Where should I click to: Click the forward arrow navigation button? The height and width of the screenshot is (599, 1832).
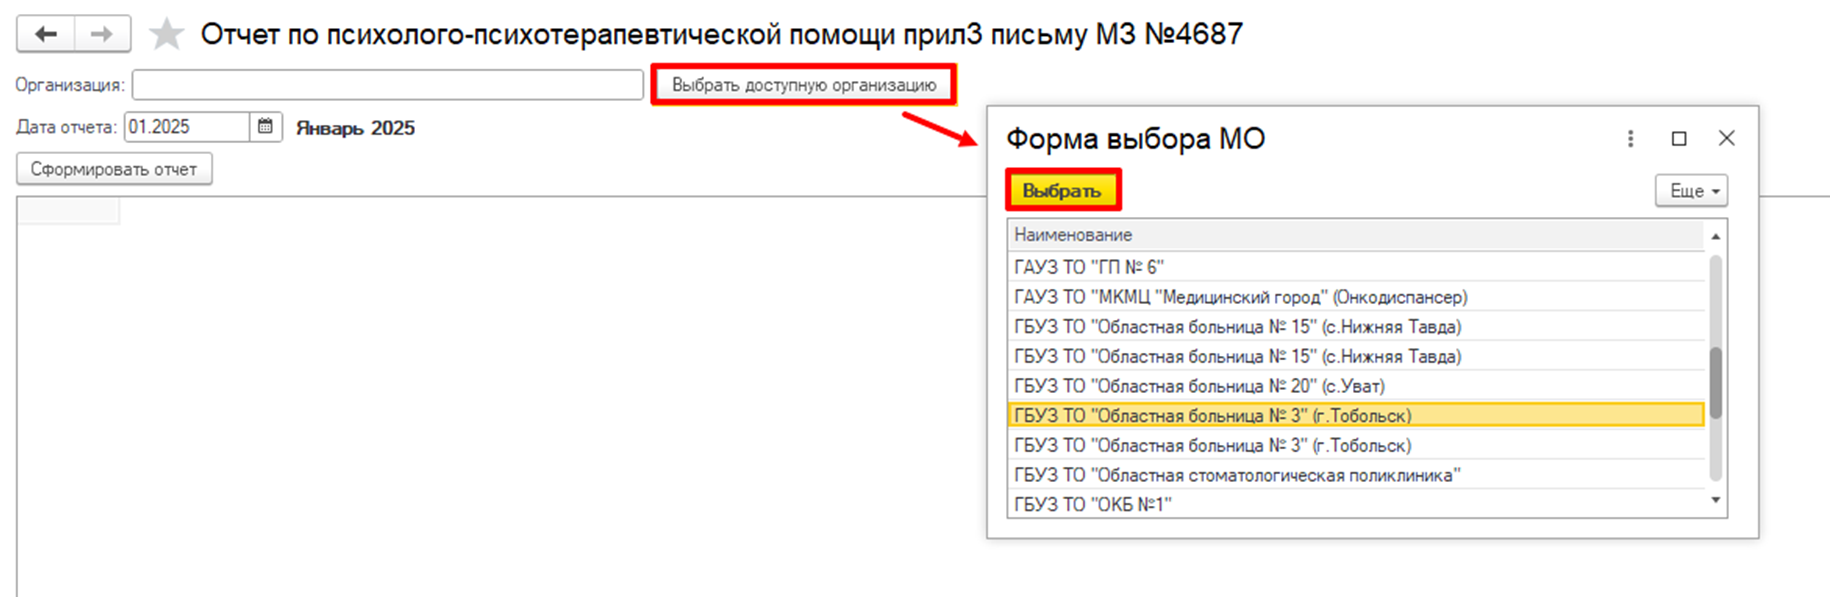tap(101, 34)
